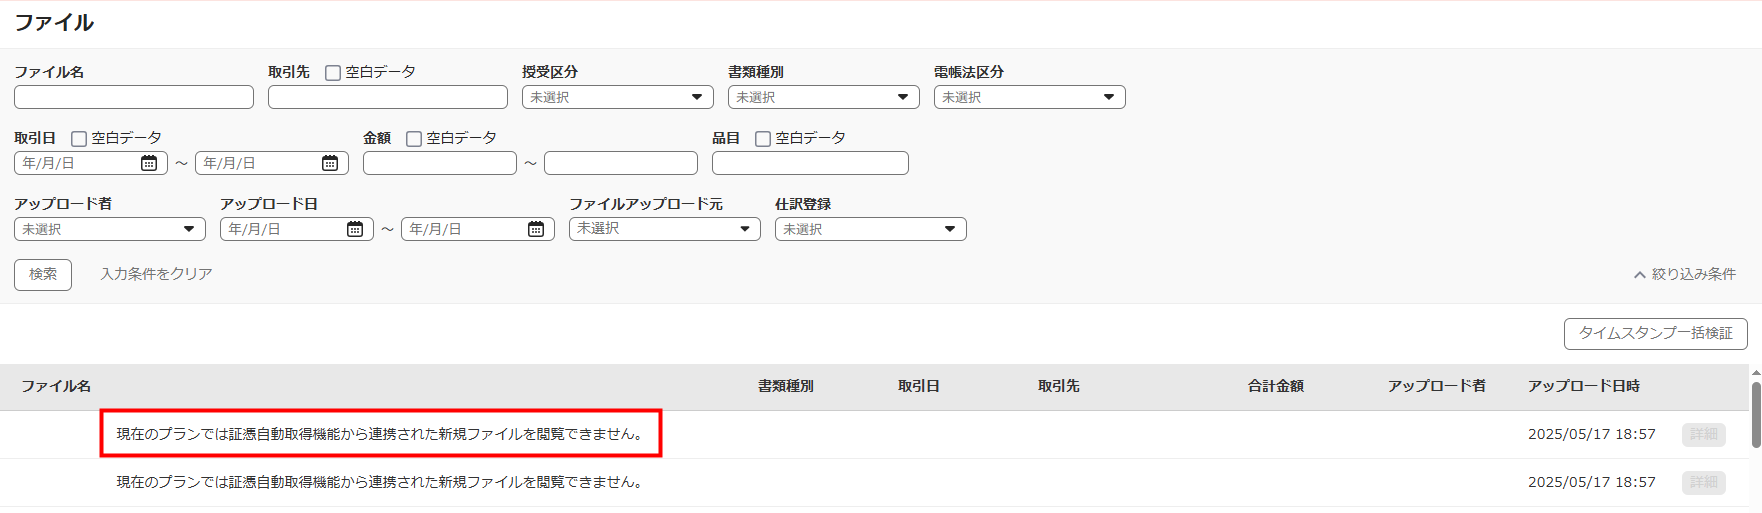Click second row's plan restriction message
This screenshot has width=1762, height=513.
[381, 482]
